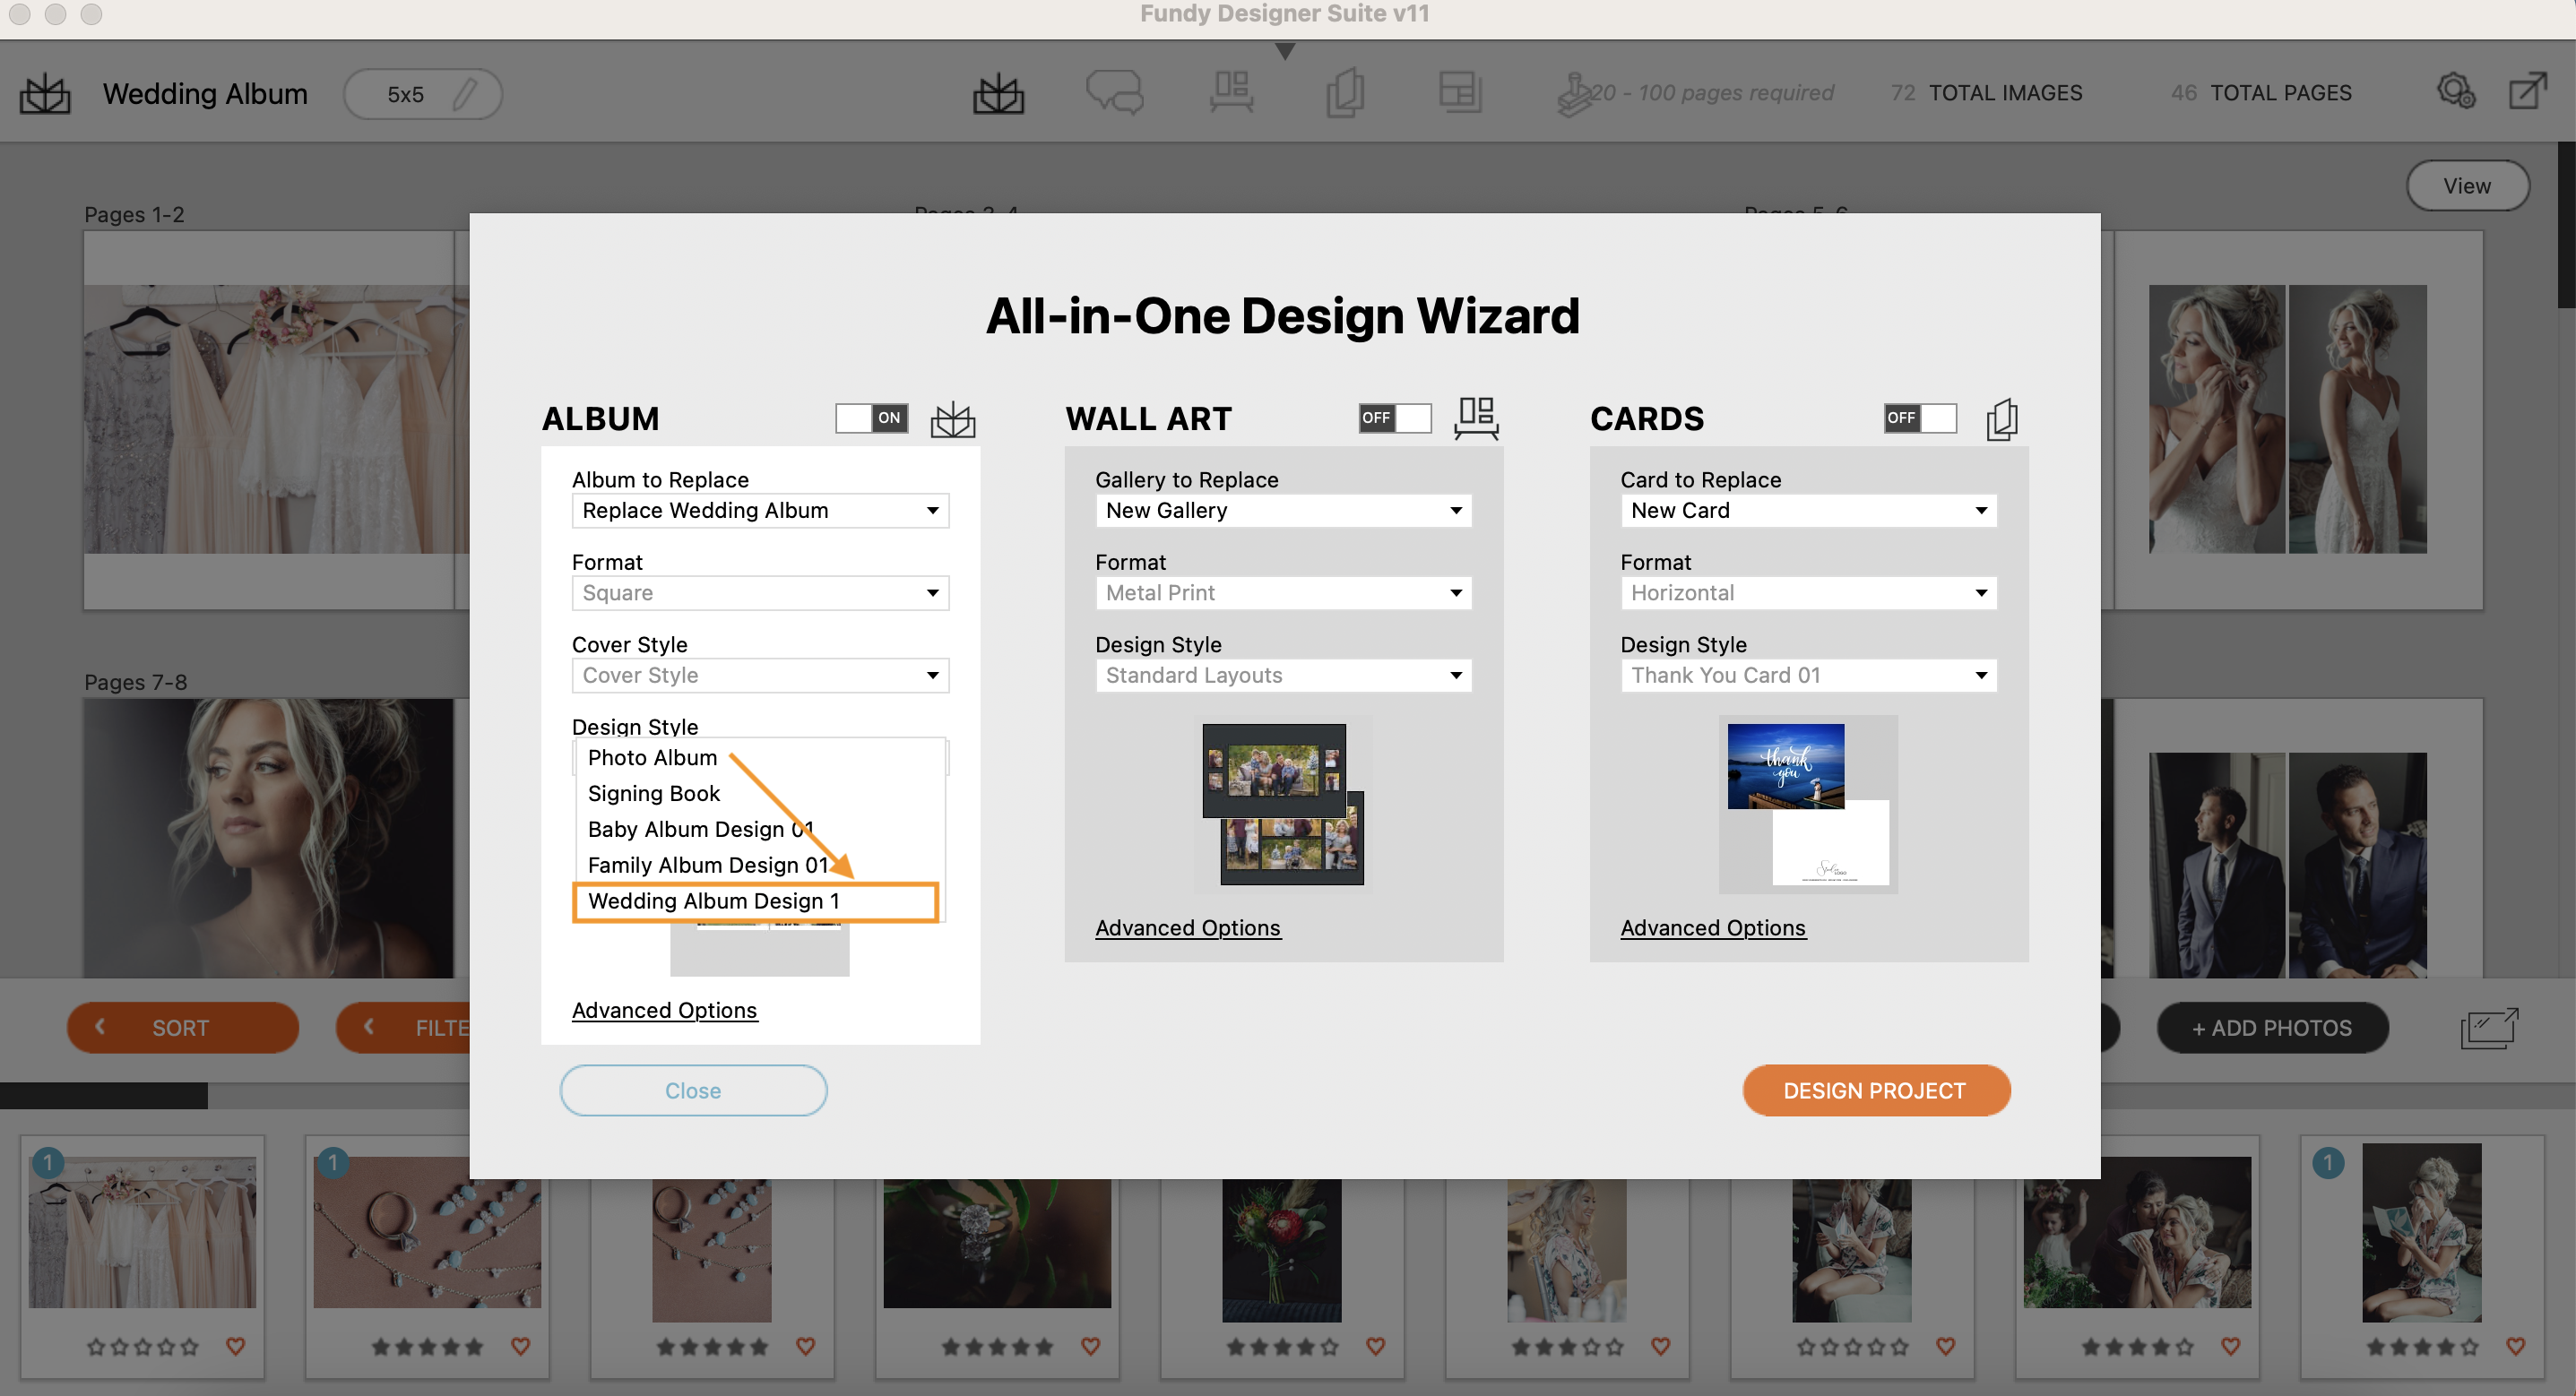Click the quick design picker icon bottom right
2576x1396 pixels.
point(2489,1028)
